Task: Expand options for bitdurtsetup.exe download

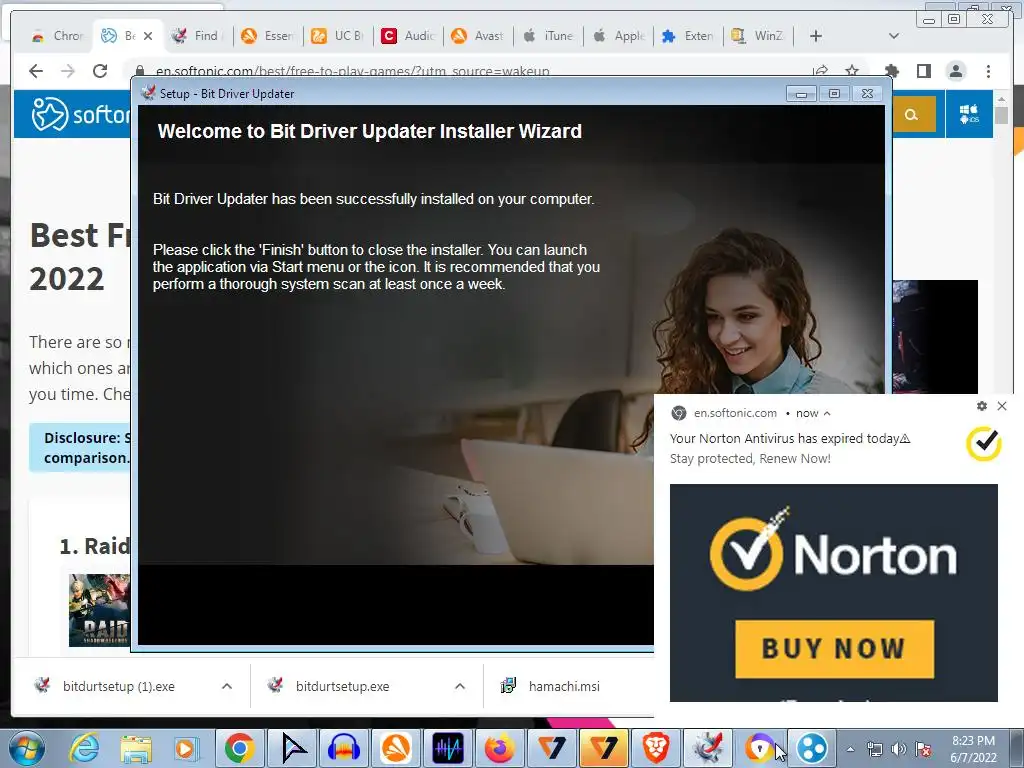Action: pos(460,686)
